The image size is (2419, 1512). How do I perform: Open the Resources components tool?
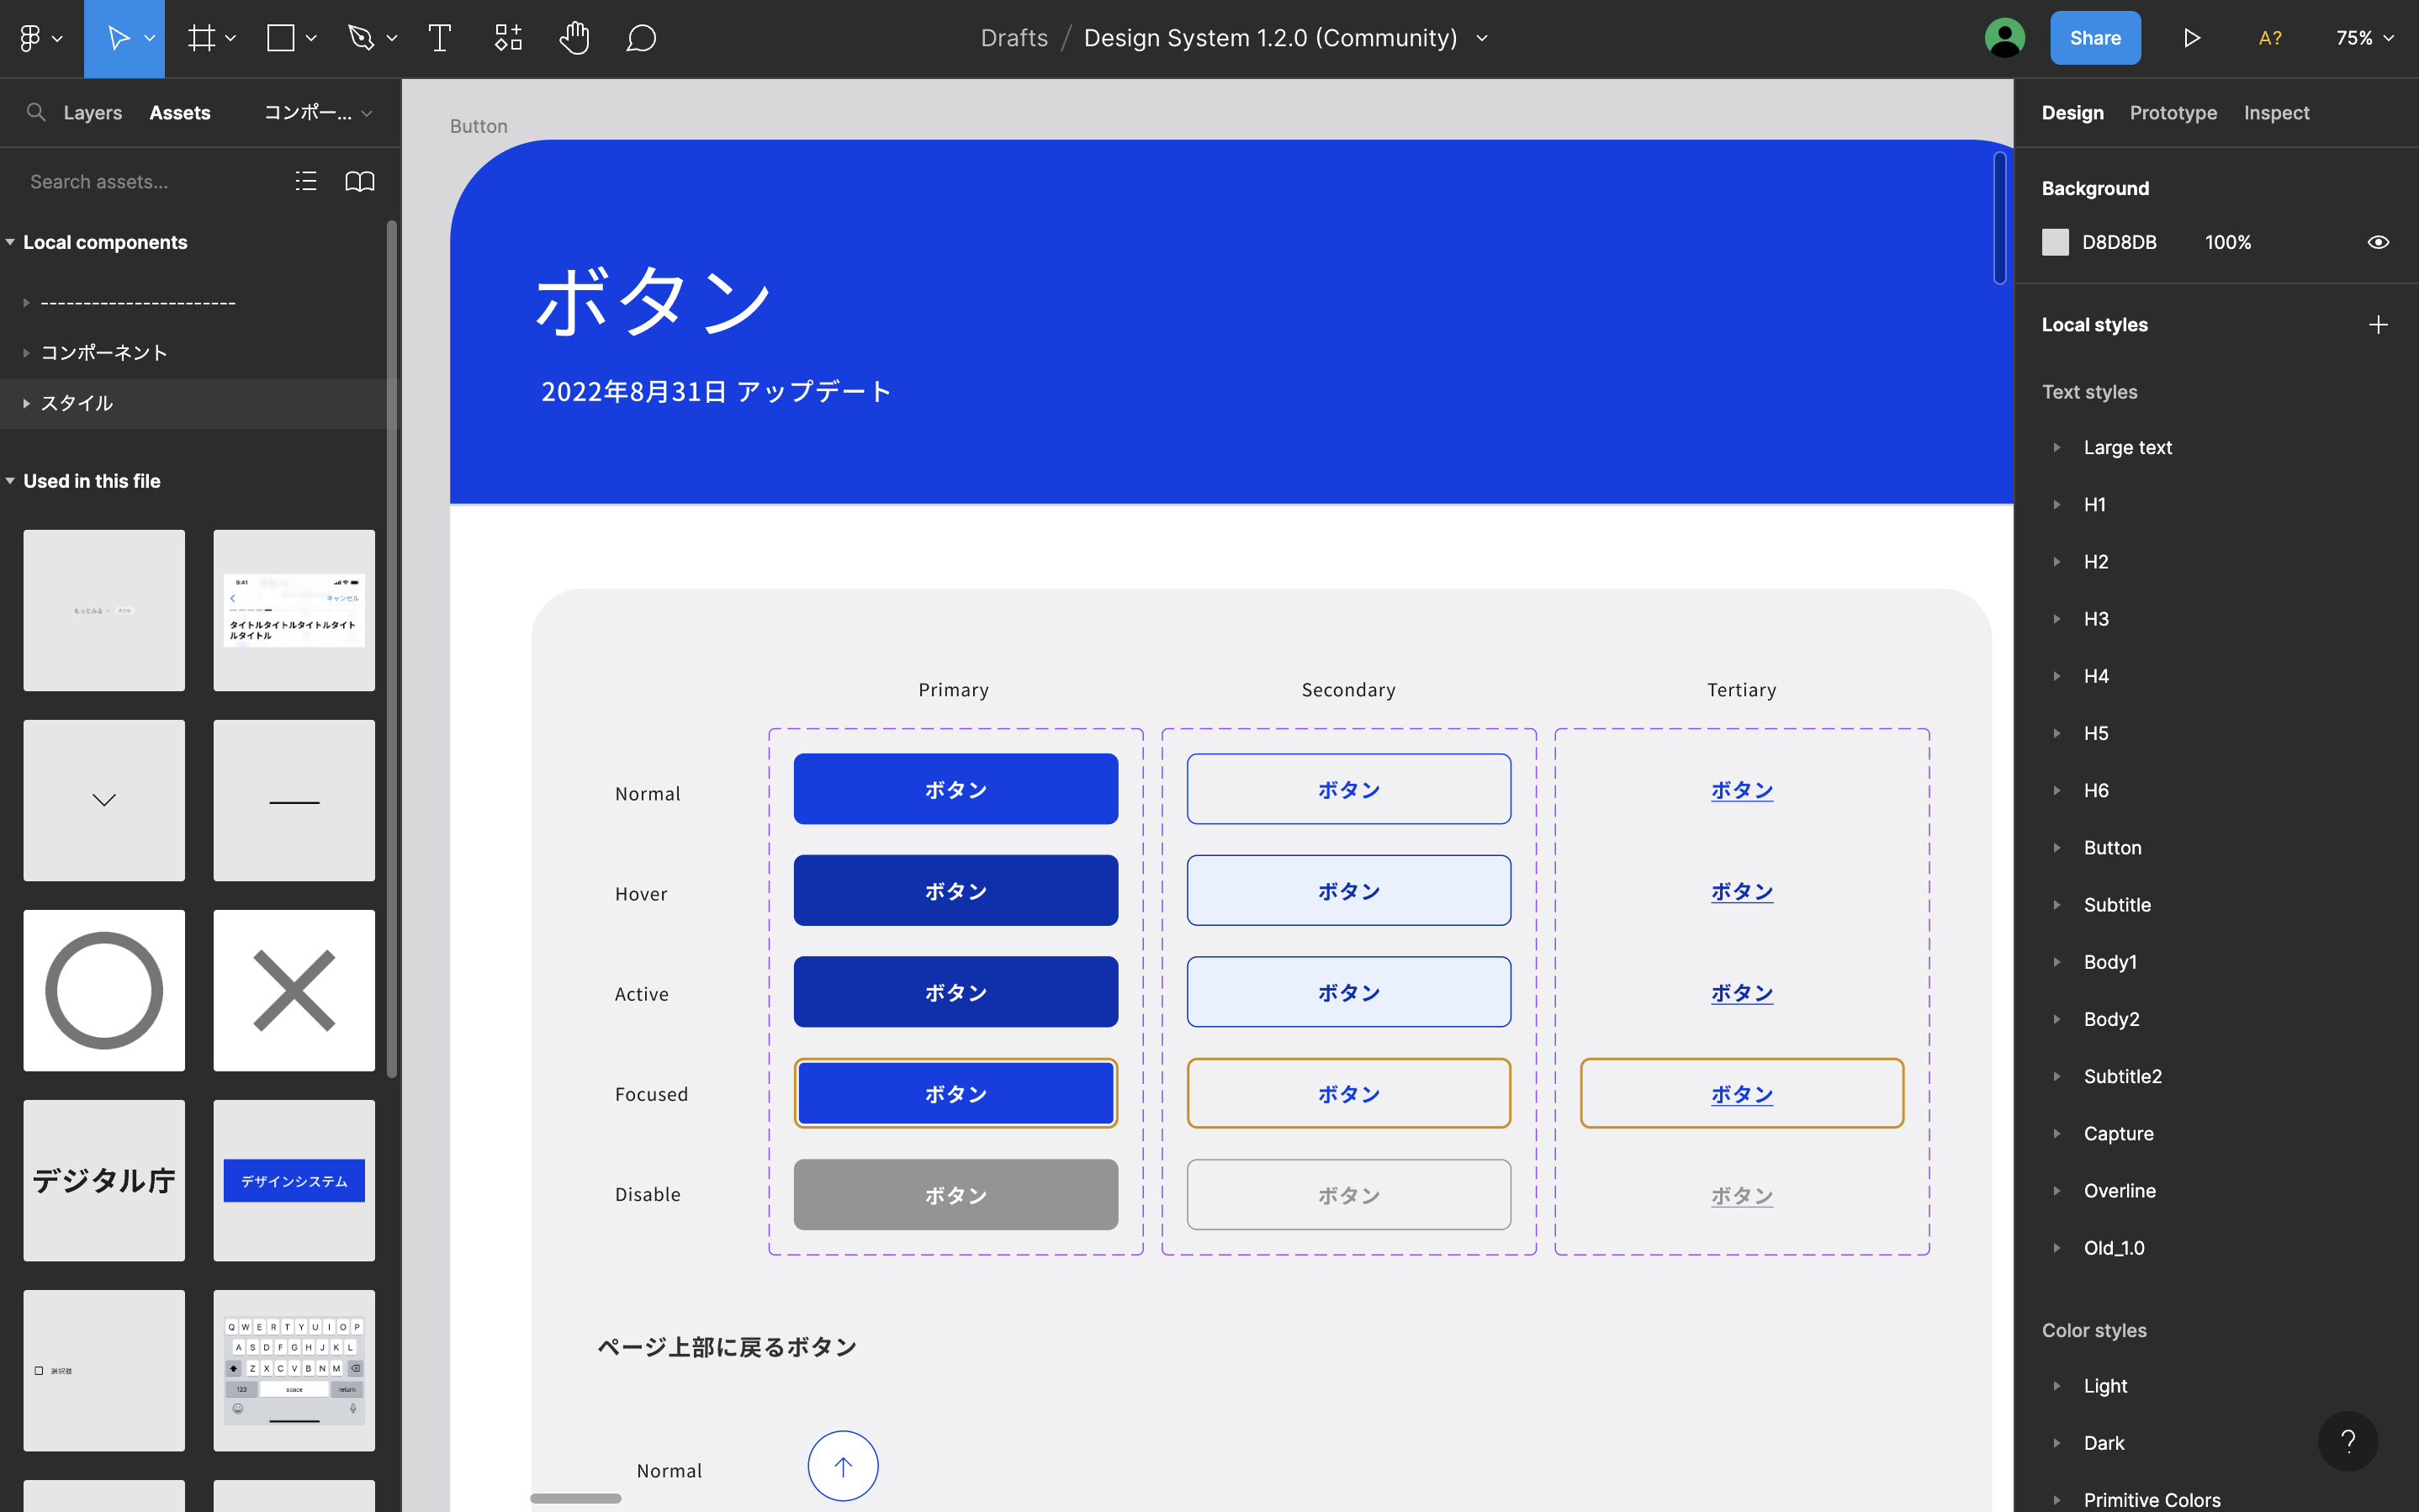[x=508, y=38]
